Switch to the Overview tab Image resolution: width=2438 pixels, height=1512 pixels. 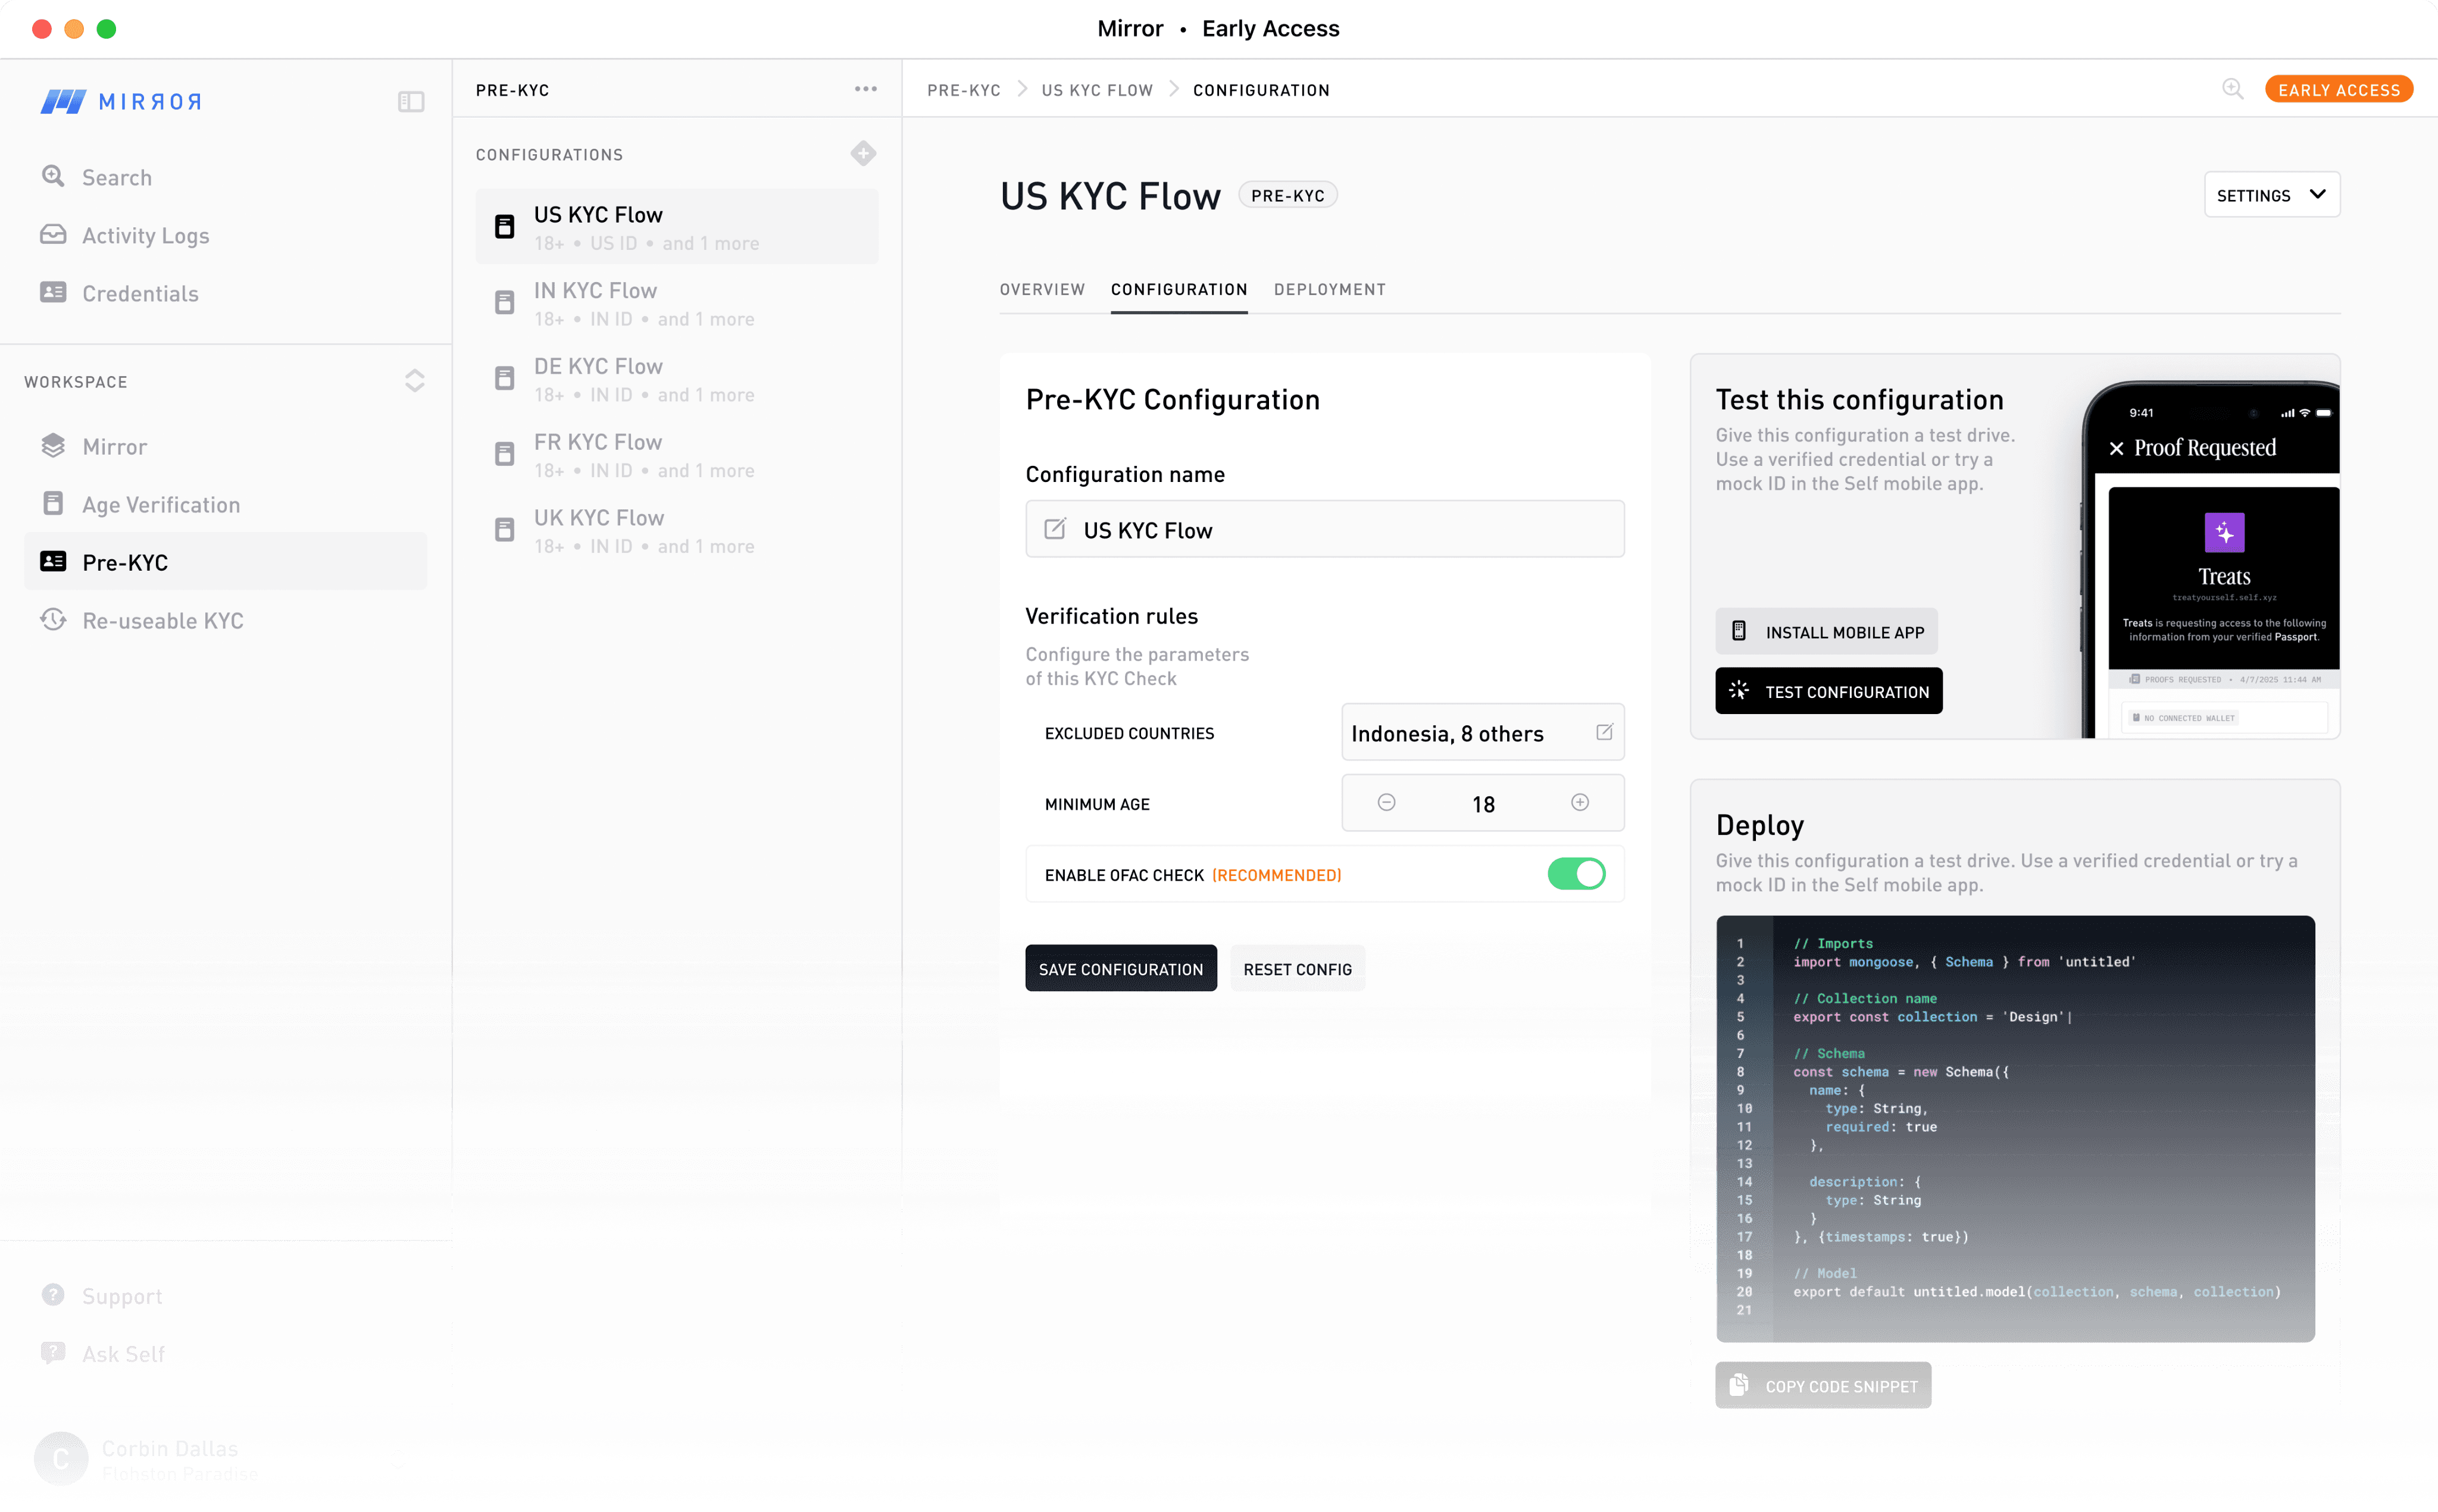(x=1042, y=289)
